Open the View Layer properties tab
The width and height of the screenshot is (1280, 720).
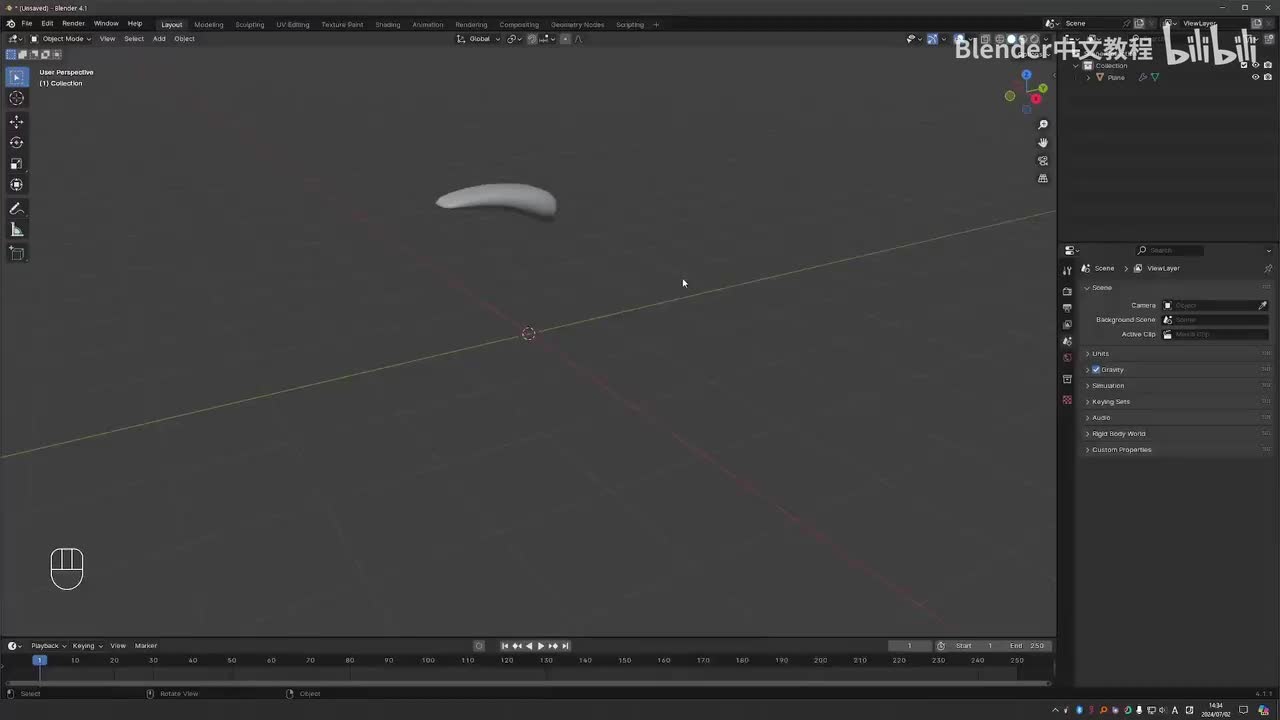1067,325
